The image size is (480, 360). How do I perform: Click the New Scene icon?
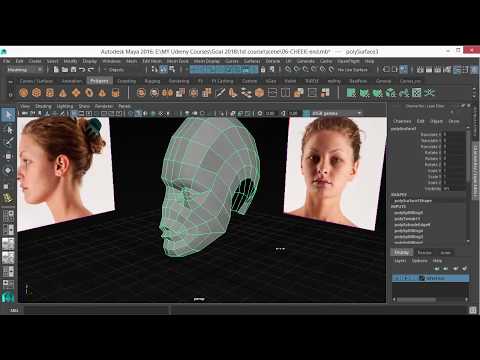pos(56,69)
